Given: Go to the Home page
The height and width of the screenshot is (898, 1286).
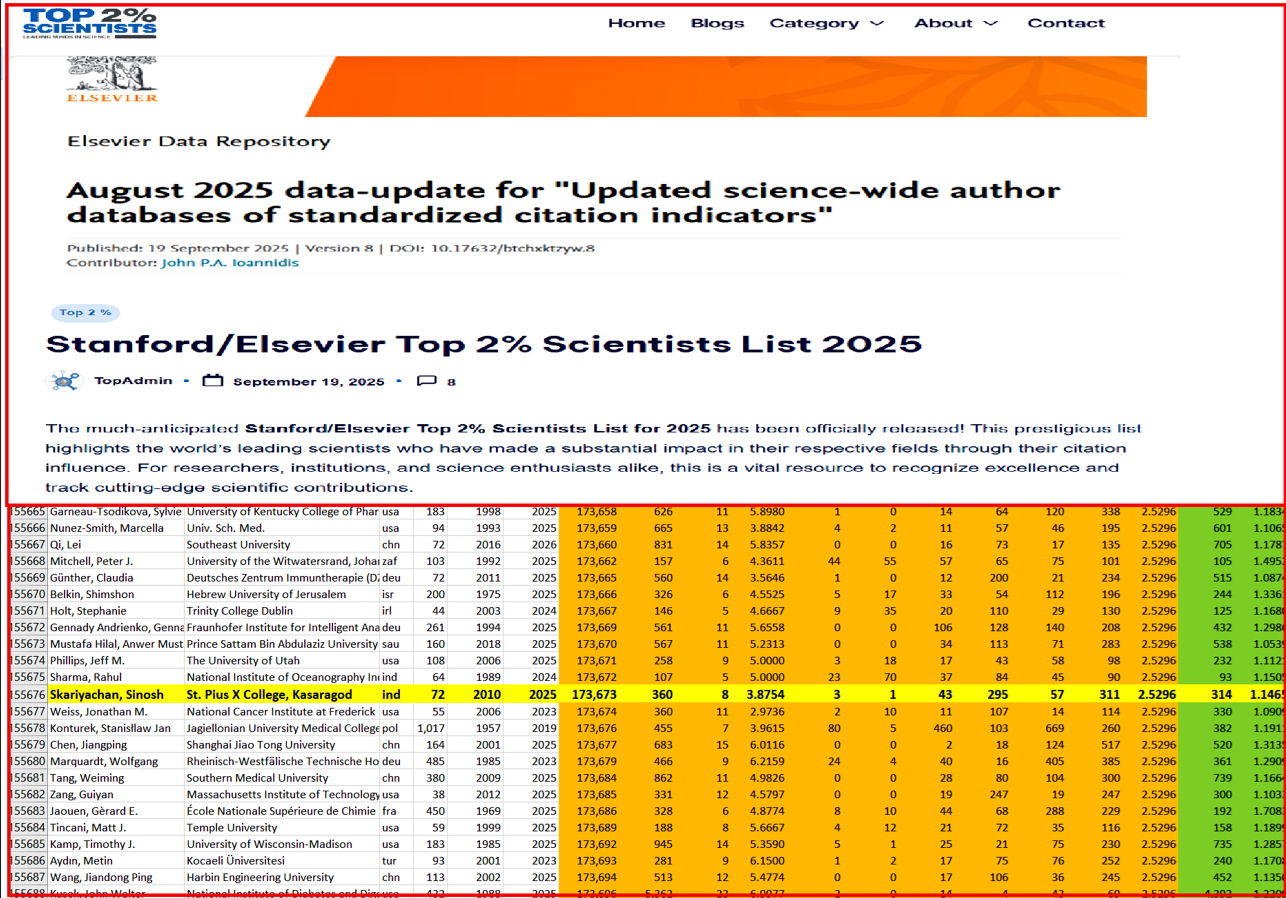Looking at the screenshot, I should tap(636, 23).
